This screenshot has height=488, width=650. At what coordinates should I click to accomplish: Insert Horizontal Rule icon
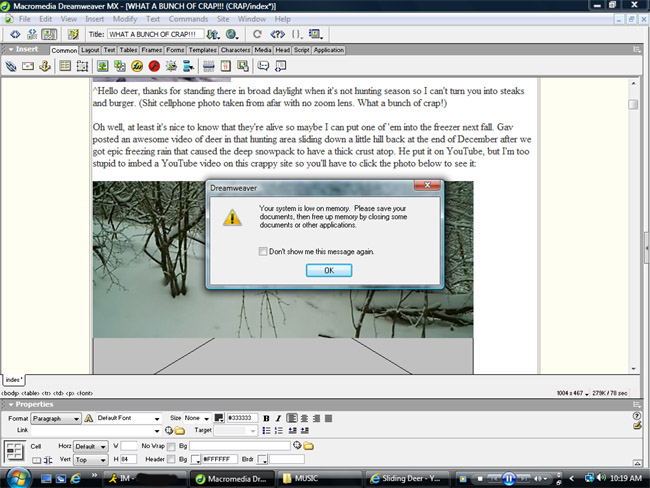[209, 66]
